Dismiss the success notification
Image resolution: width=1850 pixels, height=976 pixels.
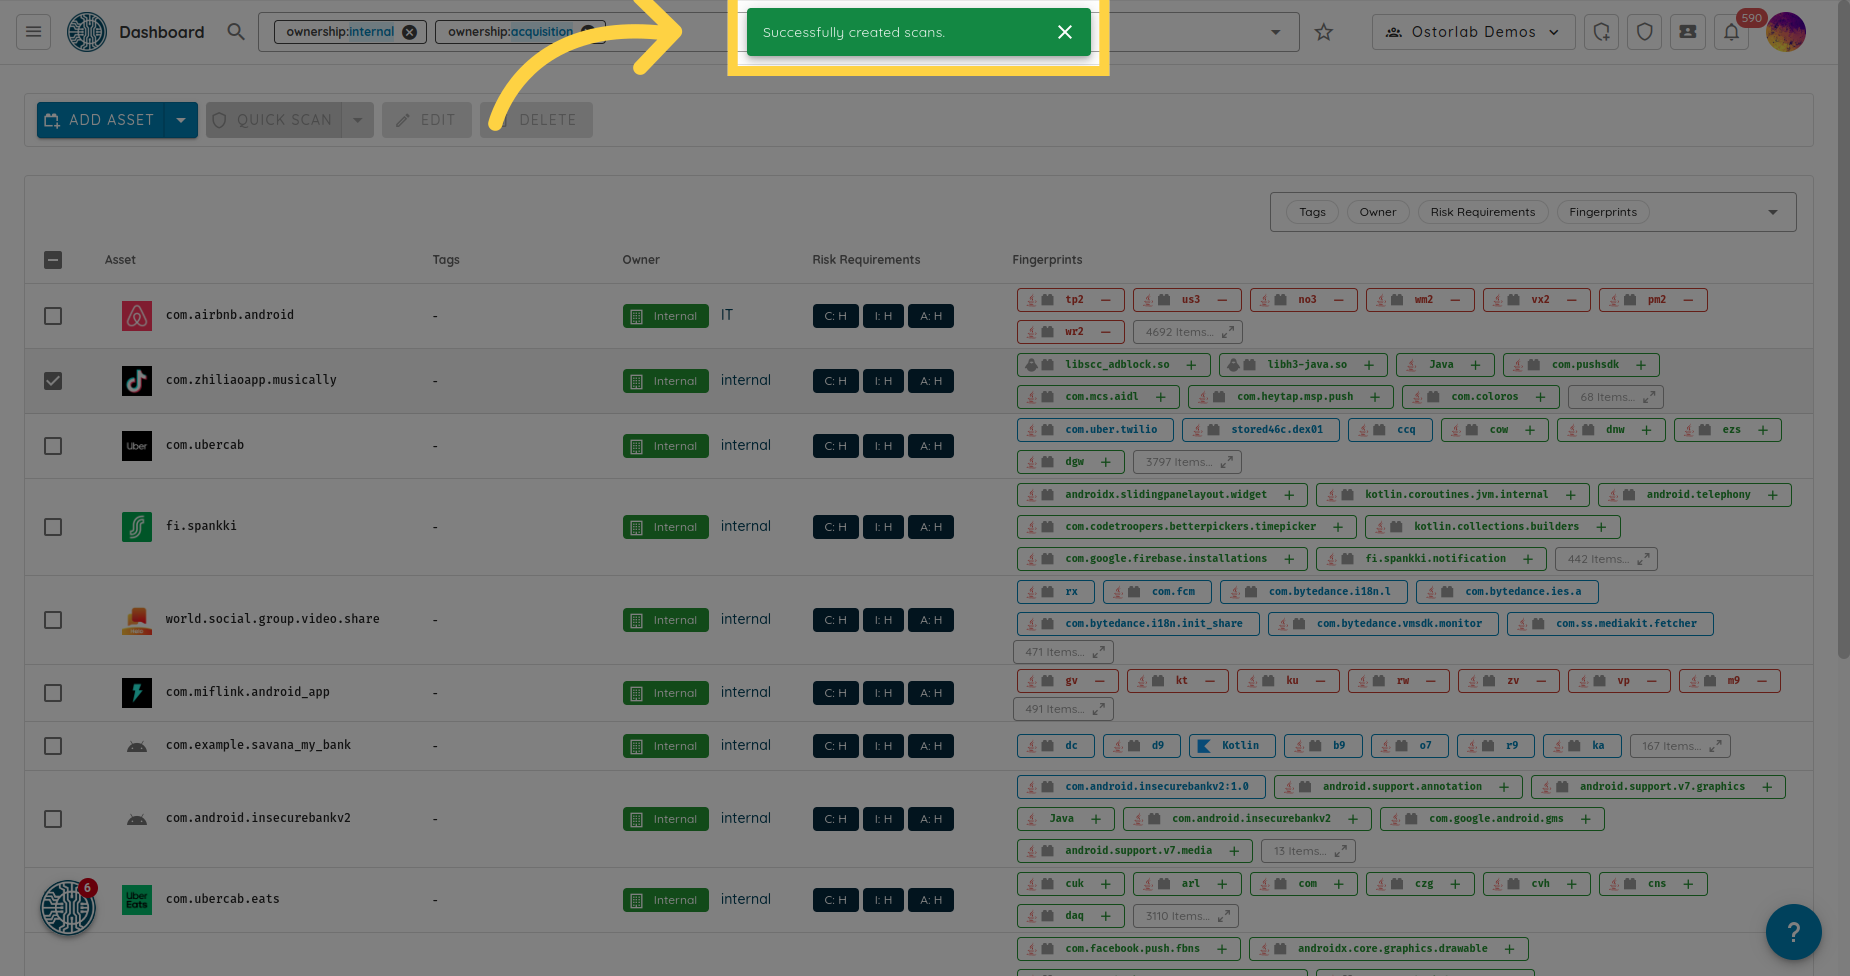pos(1065,32)
